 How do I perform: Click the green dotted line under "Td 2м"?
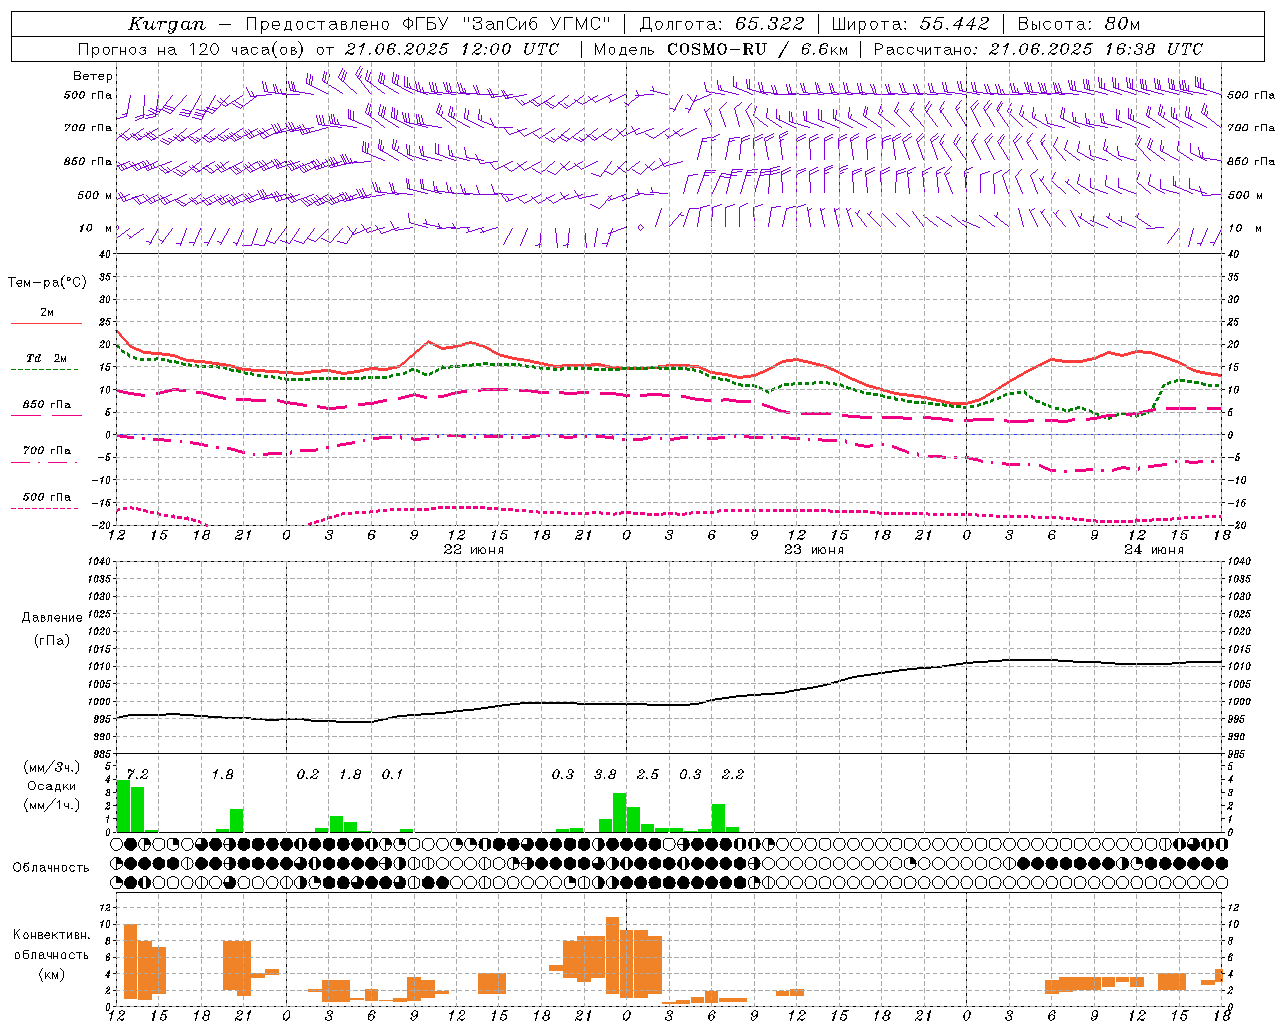(x=46, y=369)
